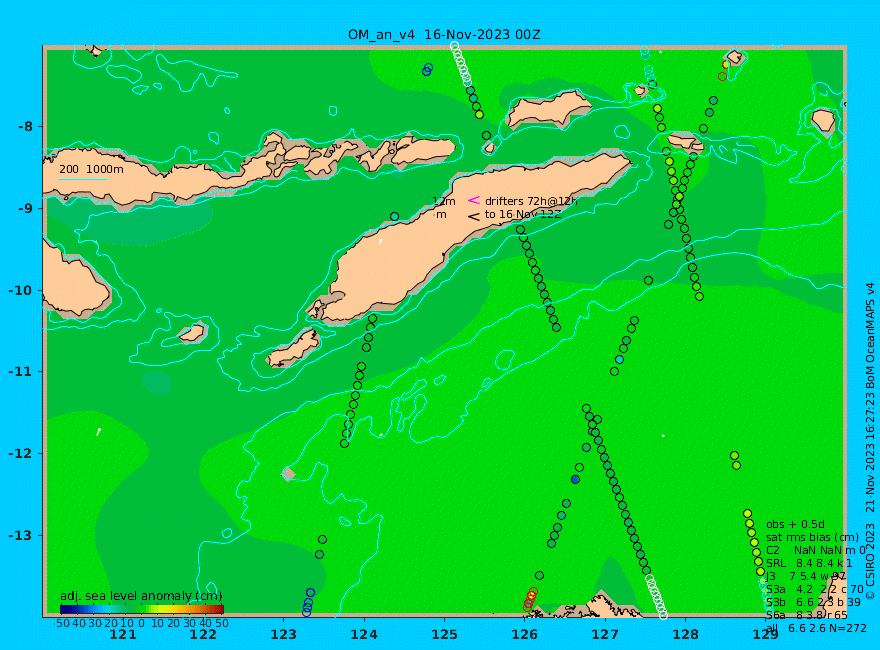Click the S3a 4.2 2.2 c 70 row
Screen dimensions: 880x650
815,589
